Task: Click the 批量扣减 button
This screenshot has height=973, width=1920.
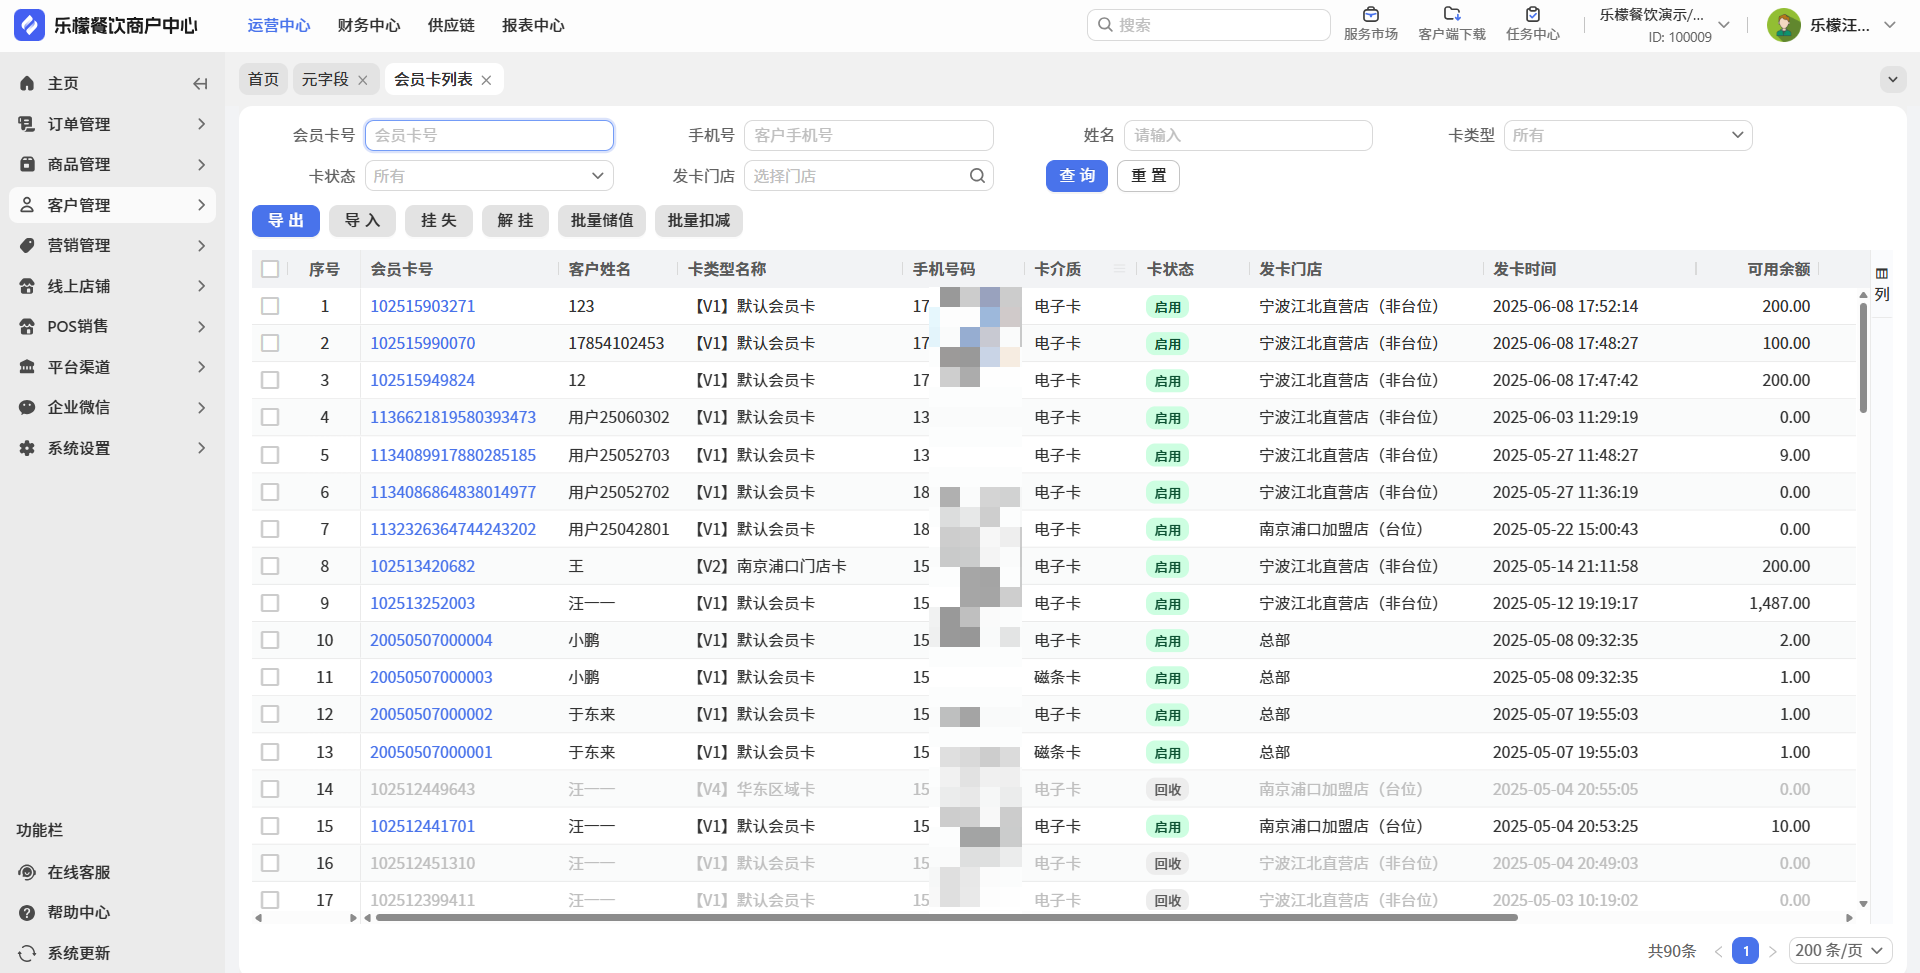Action: coord(699,221)
